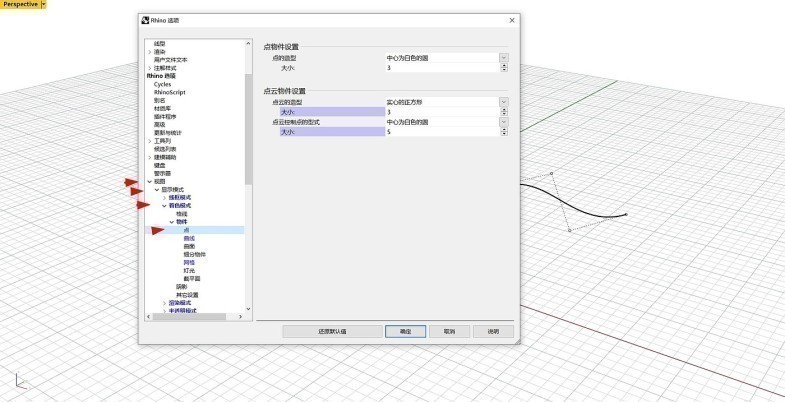Click the tree vertical scrollbar down arrow

[248, 309]
